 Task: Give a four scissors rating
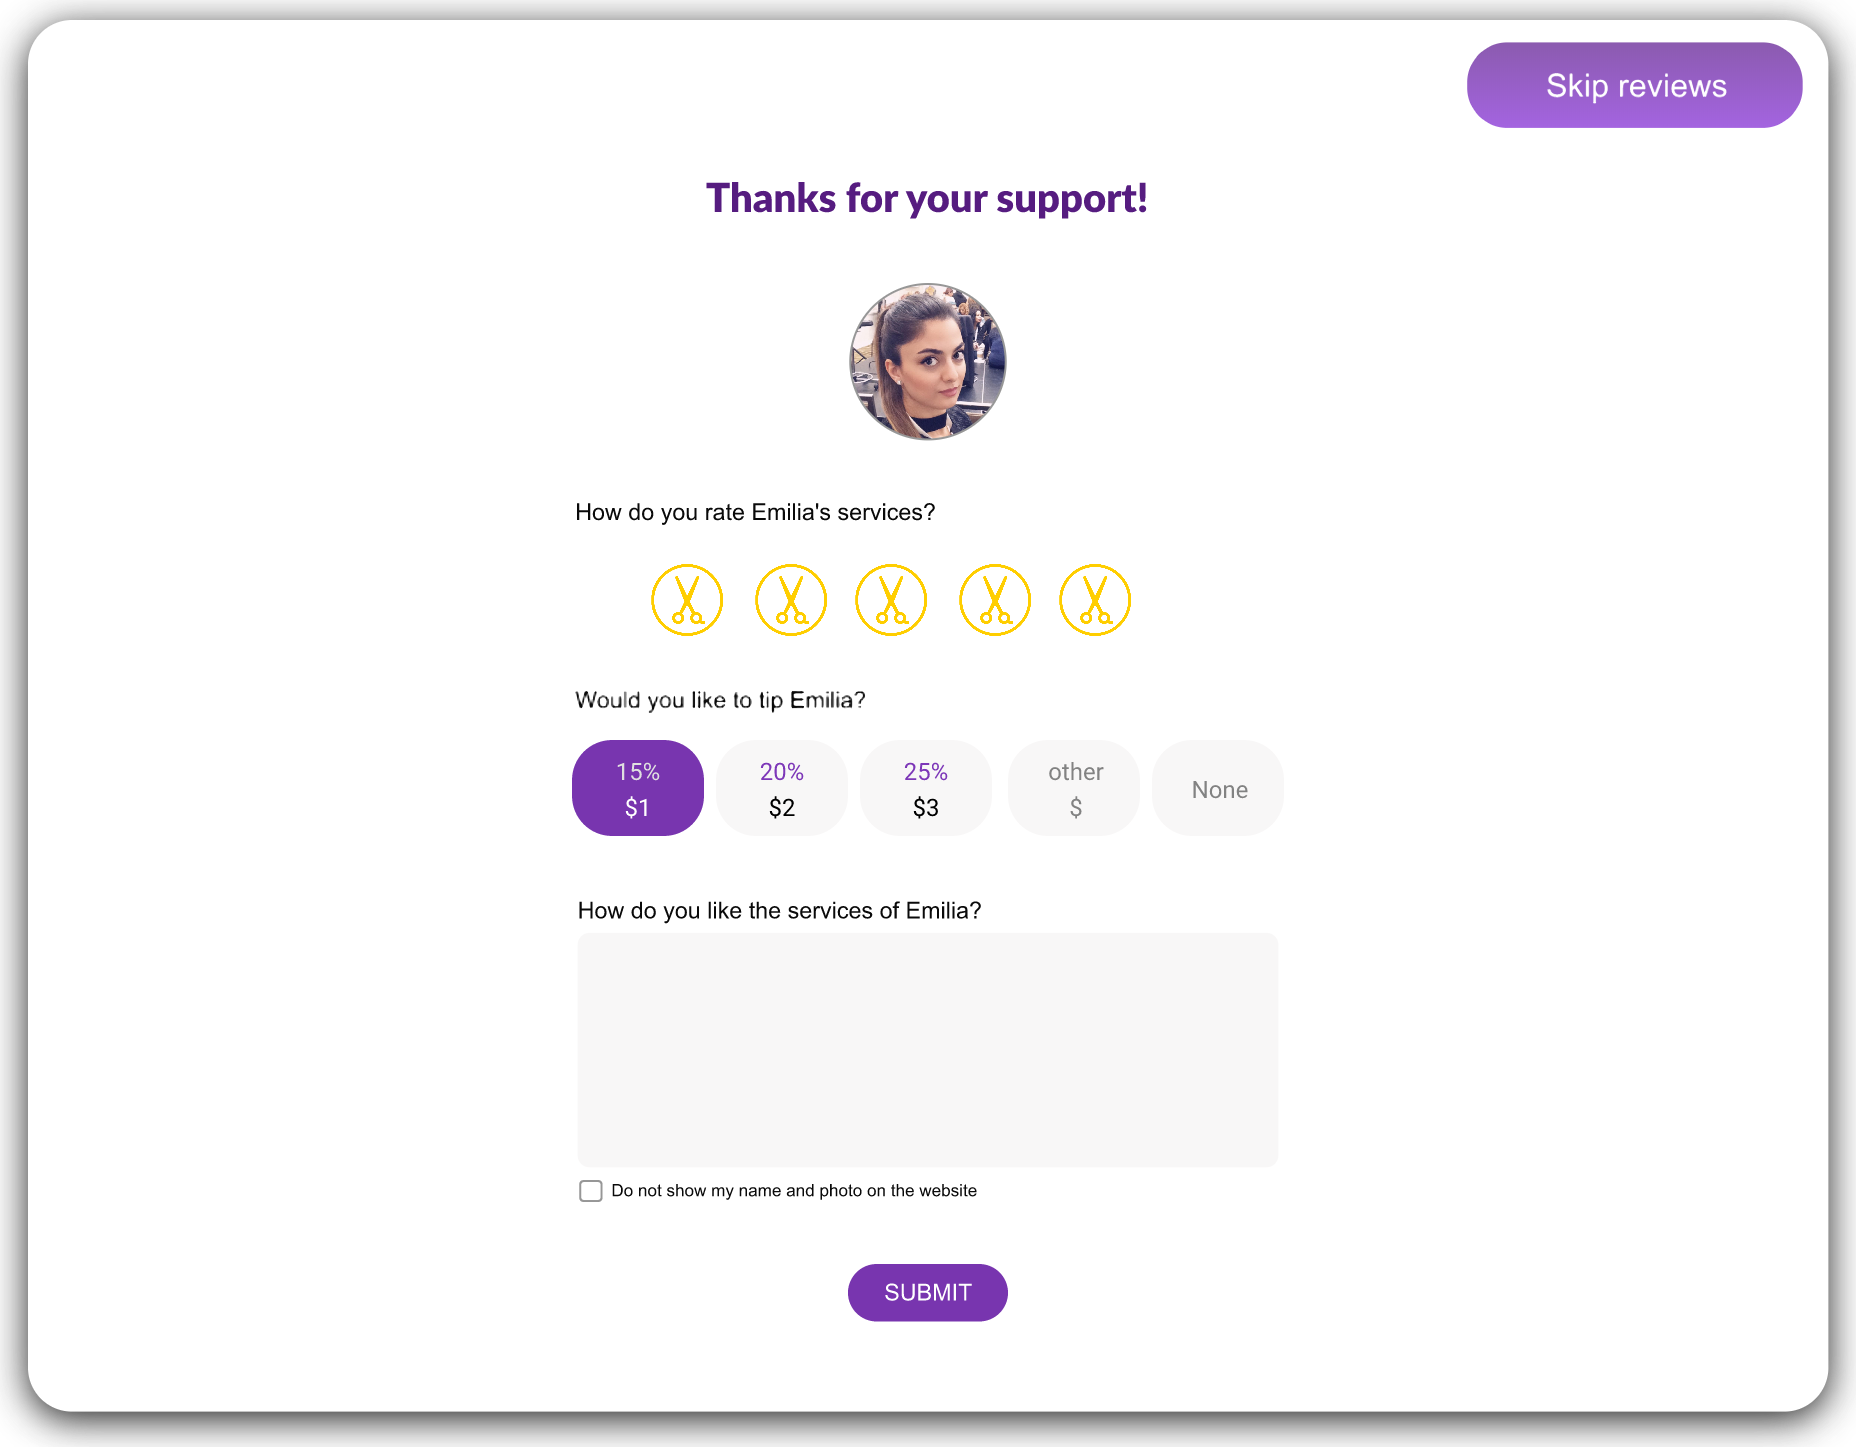pos(995,600)
